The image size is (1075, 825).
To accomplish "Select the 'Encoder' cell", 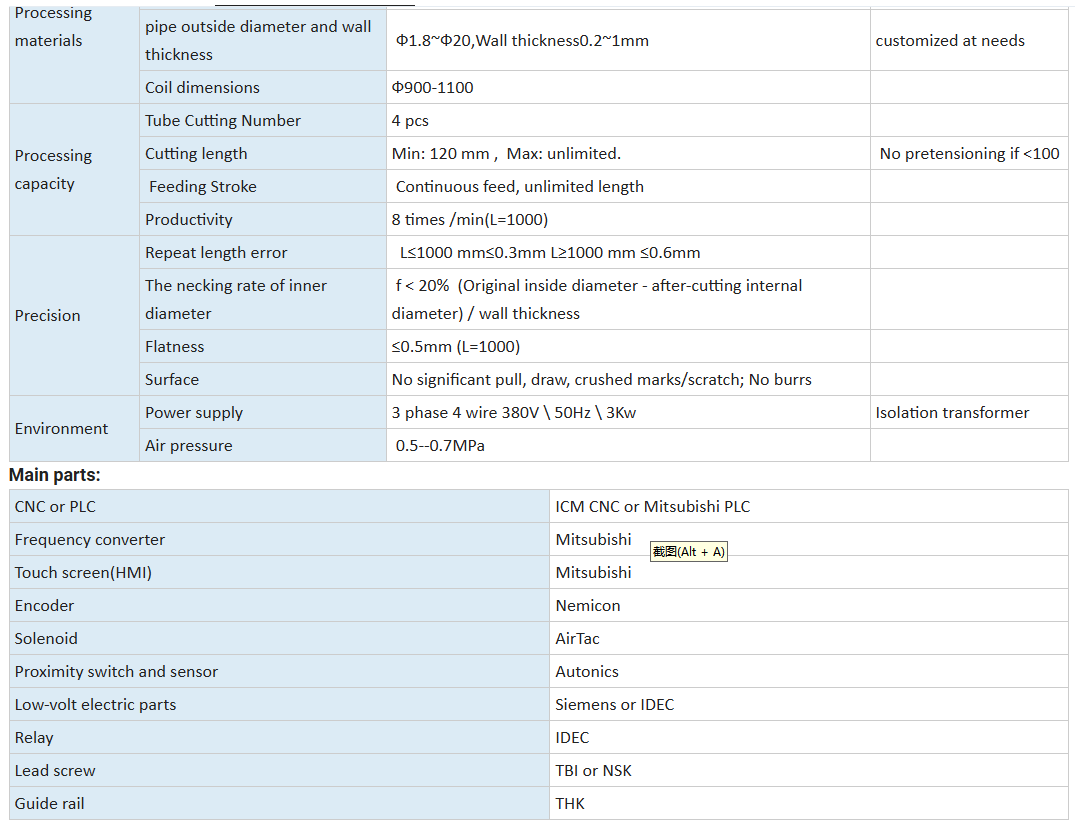I will (x=279, y=606).
